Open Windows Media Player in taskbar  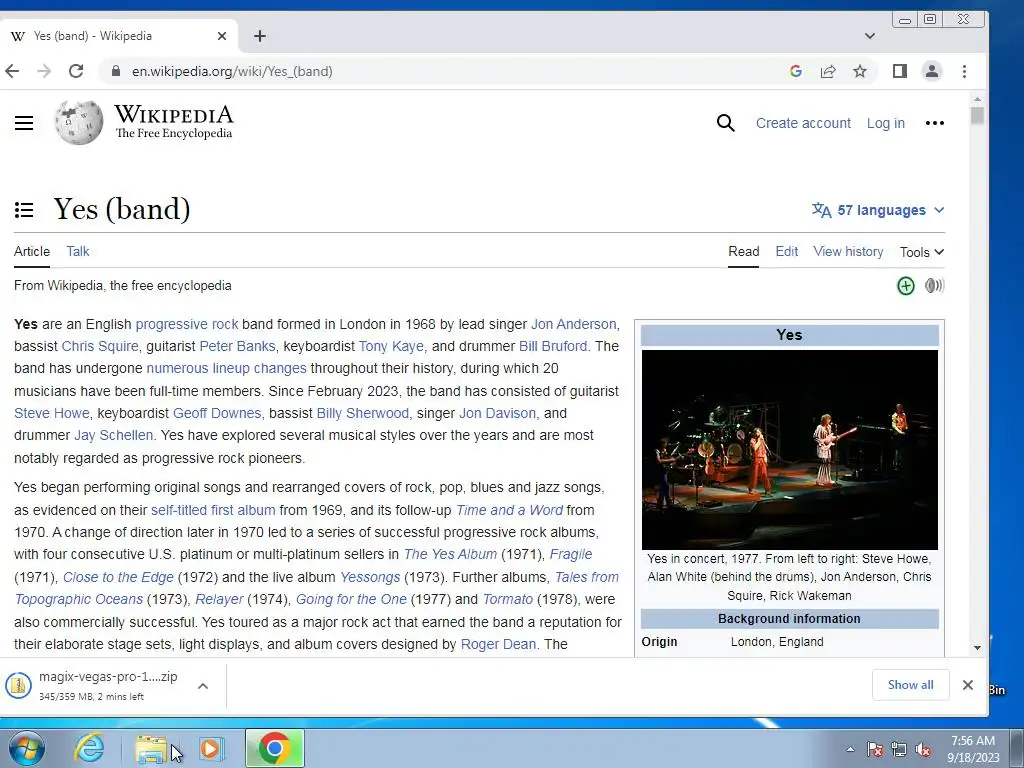(210, 748)
